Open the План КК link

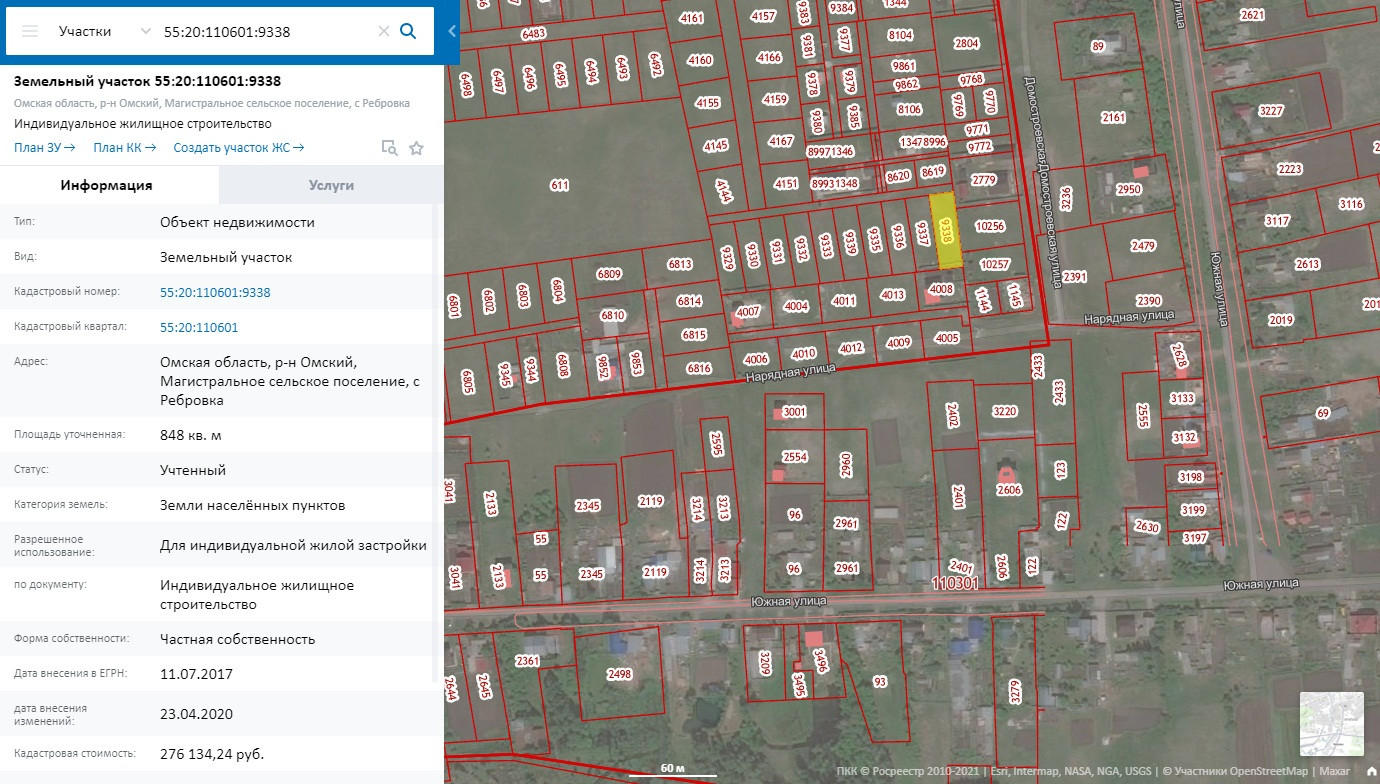coord(125,148)
